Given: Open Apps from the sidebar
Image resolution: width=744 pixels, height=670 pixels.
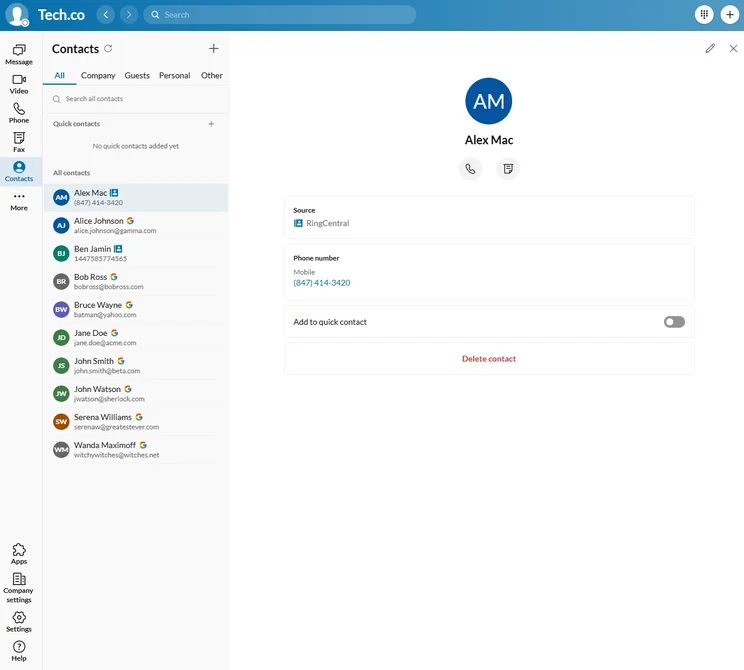Looking at the screenshot, I should [19, 554].
